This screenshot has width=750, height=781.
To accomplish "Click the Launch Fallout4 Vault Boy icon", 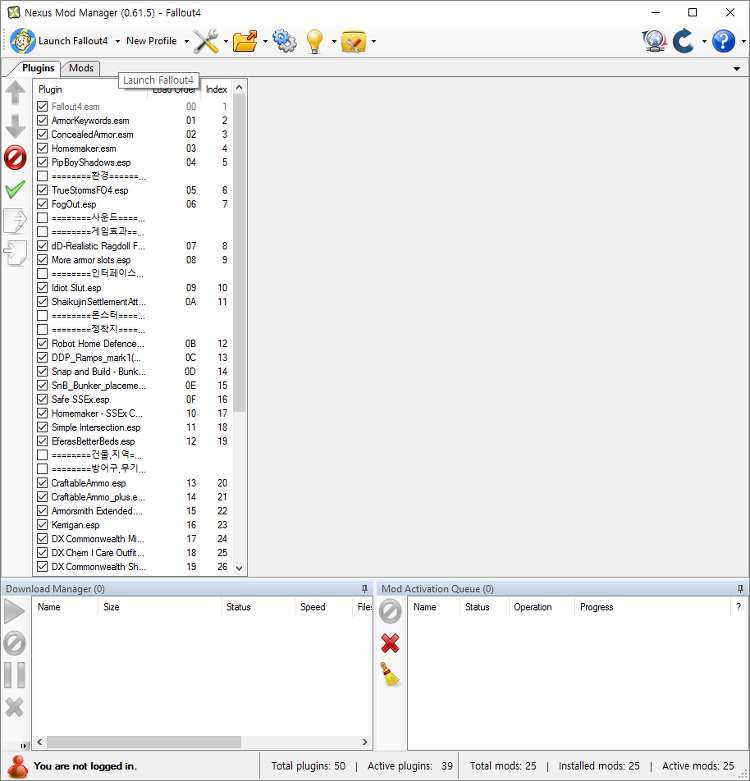I will tap(22, 41).
